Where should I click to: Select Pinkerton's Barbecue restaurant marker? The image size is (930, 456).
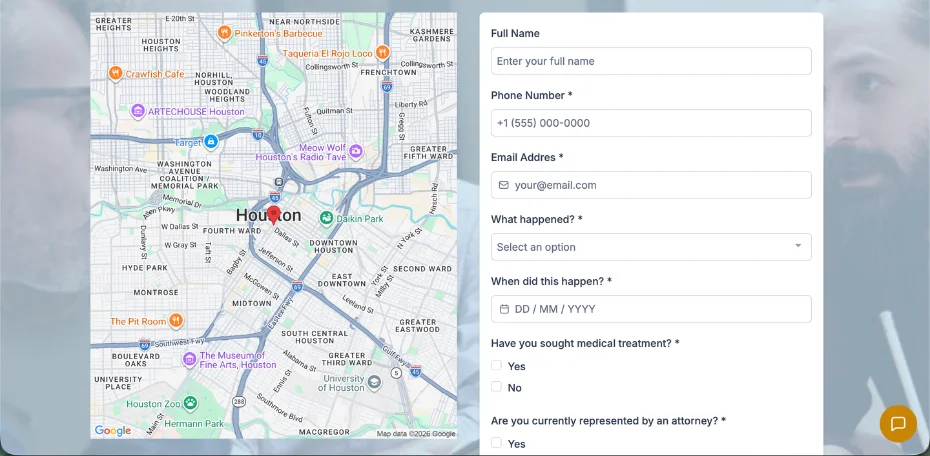click(x=224, y=33)
